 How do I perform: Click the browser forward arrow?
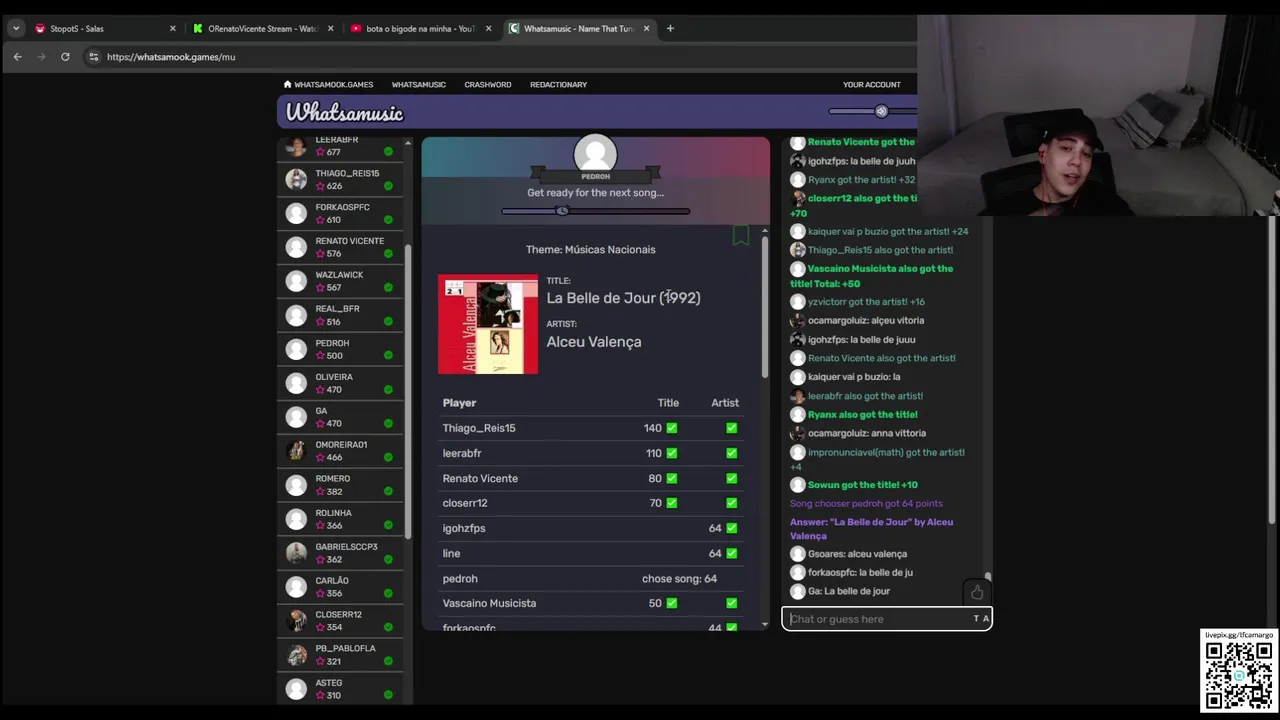[41, 57]
